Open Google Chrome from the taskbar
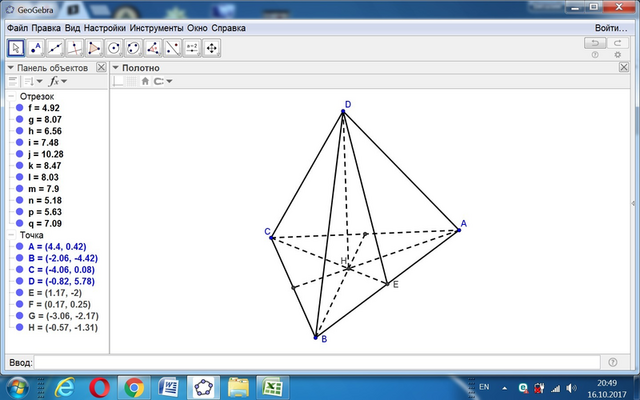Viewport: 640px width, 400px height. [x=134, y=388]
